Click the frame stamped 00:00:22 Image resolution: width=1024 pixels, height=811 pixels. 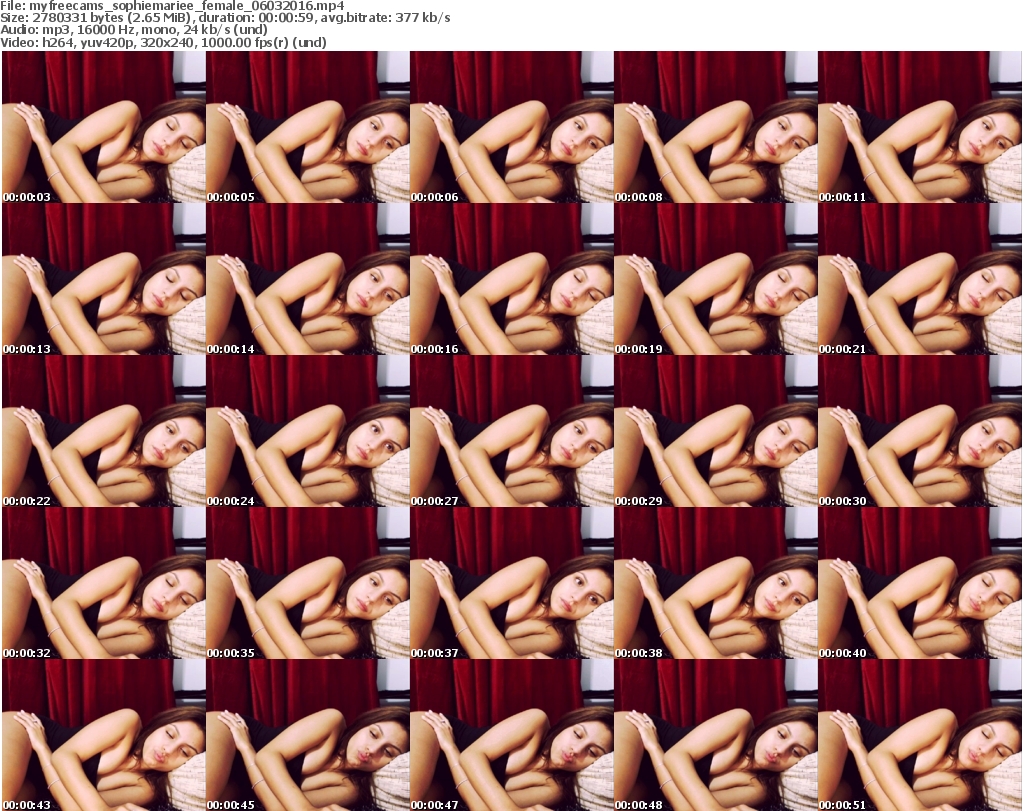coord(103,432)
